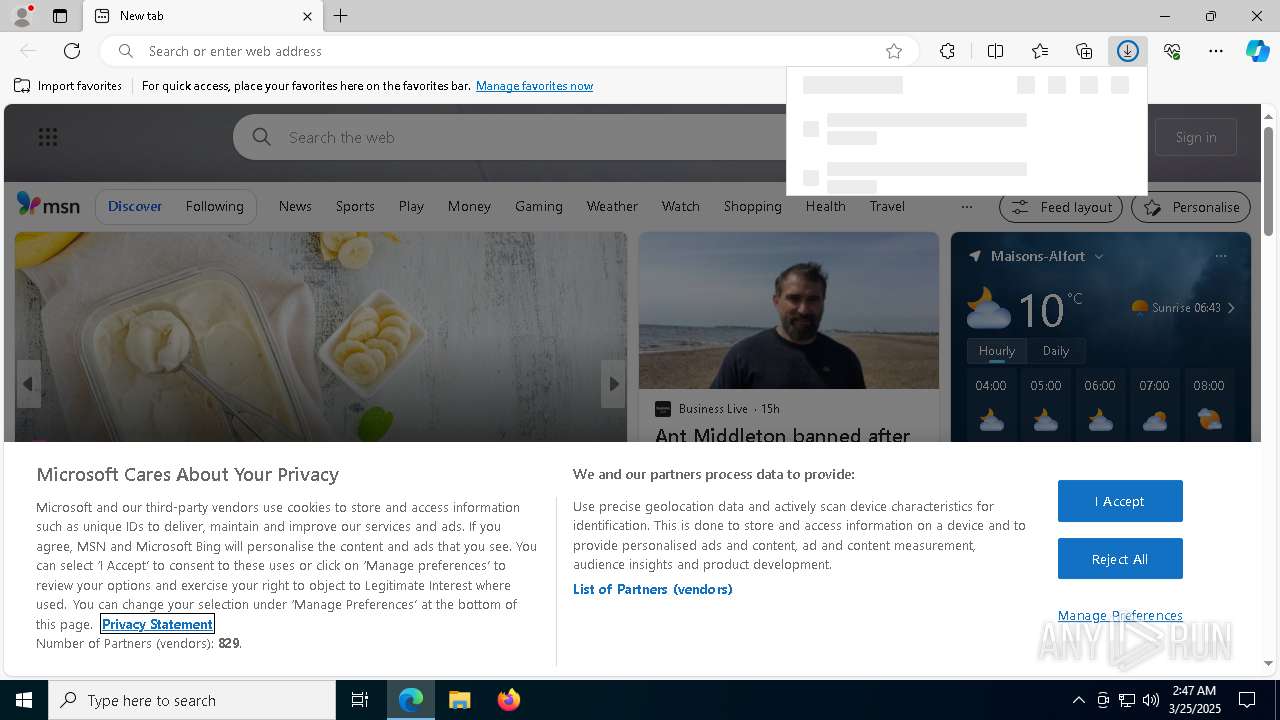The image size is (1280, 720).
Task: Go to the msn logo home
Action: [48, 205]
